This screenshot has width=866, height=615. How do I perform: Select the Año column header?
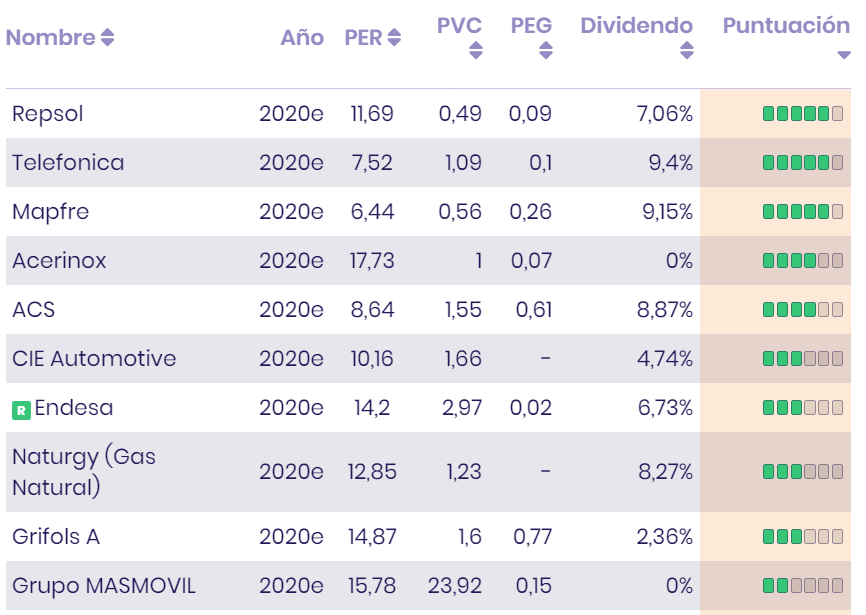[x=302, y=38]
